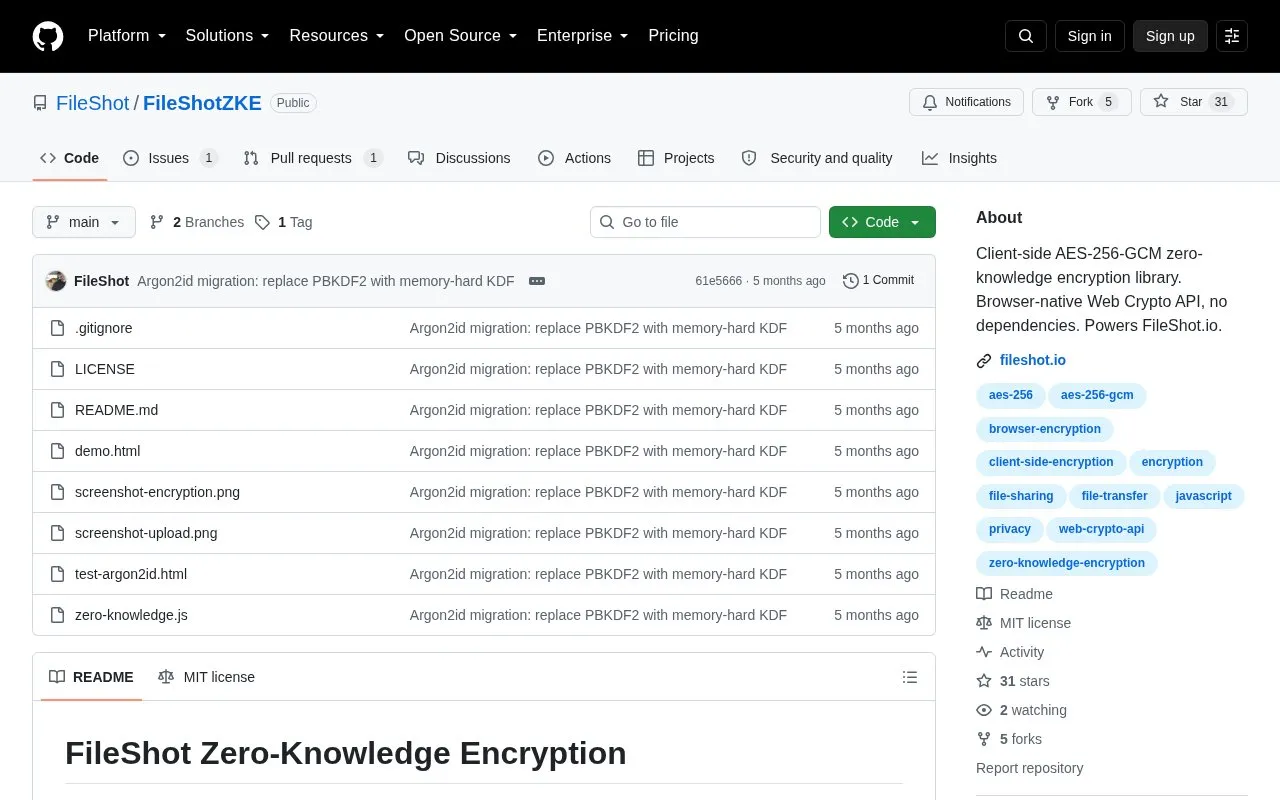The width and height of the screenshot is (1280, 800).
Task: Star the FileShotZKE repository
Action: [x=1194, y=102]
